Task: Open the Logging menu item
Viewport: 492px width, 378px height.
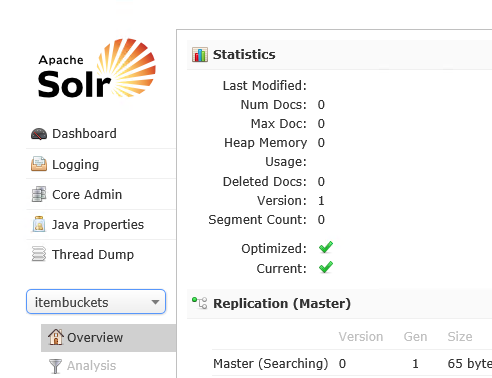Action: [x=101, y=164]
